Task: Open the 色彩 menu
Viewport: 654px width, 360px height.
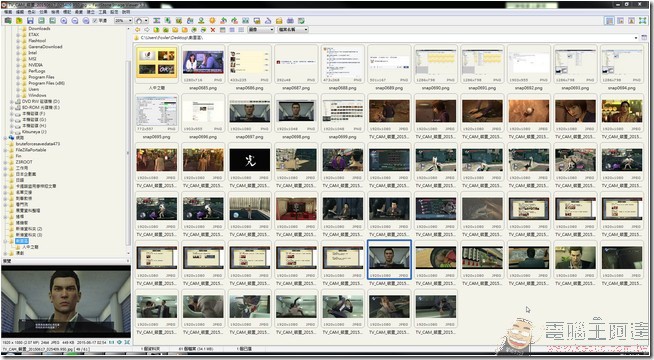Action: pos(32,12)
